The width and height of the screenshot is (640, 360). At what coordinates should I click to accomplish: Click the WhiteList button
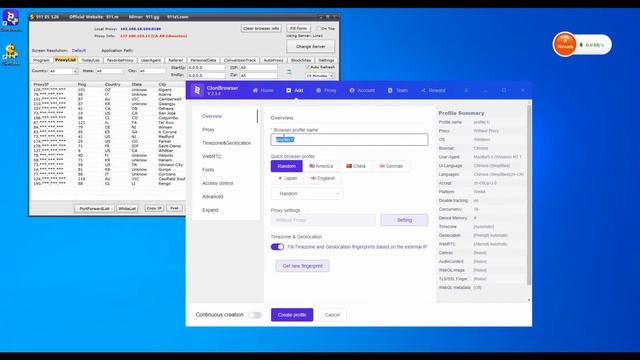(127, 209)
